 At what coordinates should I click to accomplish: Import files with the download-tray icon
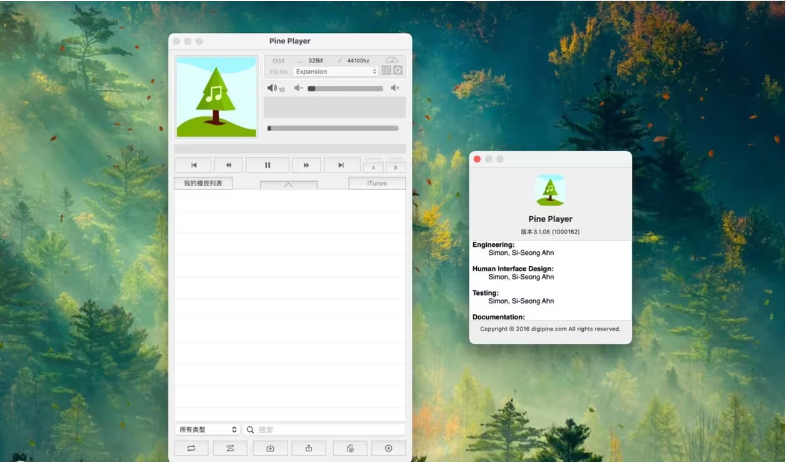click(270, 448)
